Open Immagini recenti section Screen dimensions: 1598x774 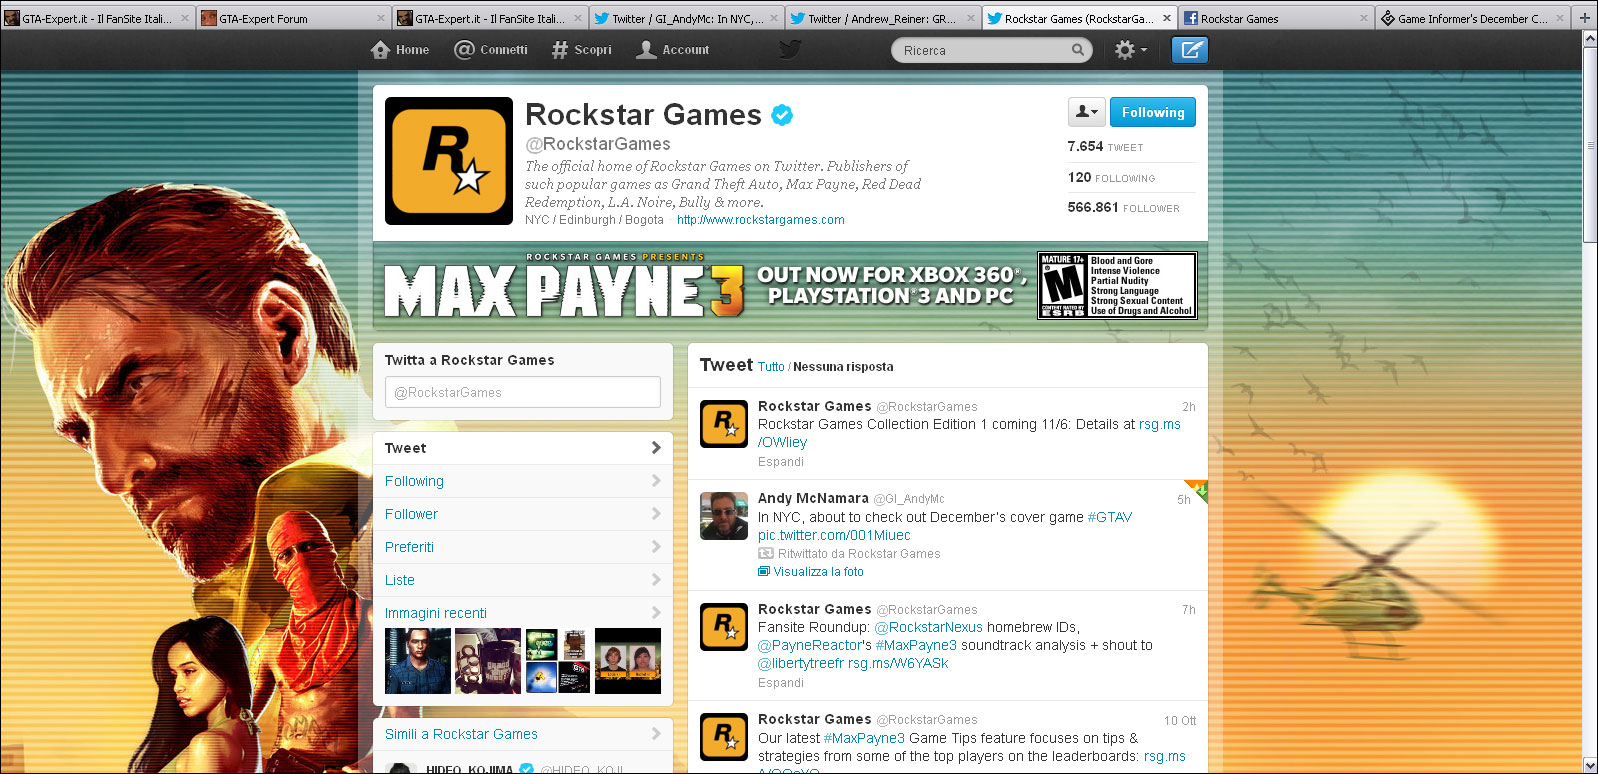click(x=436, y=613)
